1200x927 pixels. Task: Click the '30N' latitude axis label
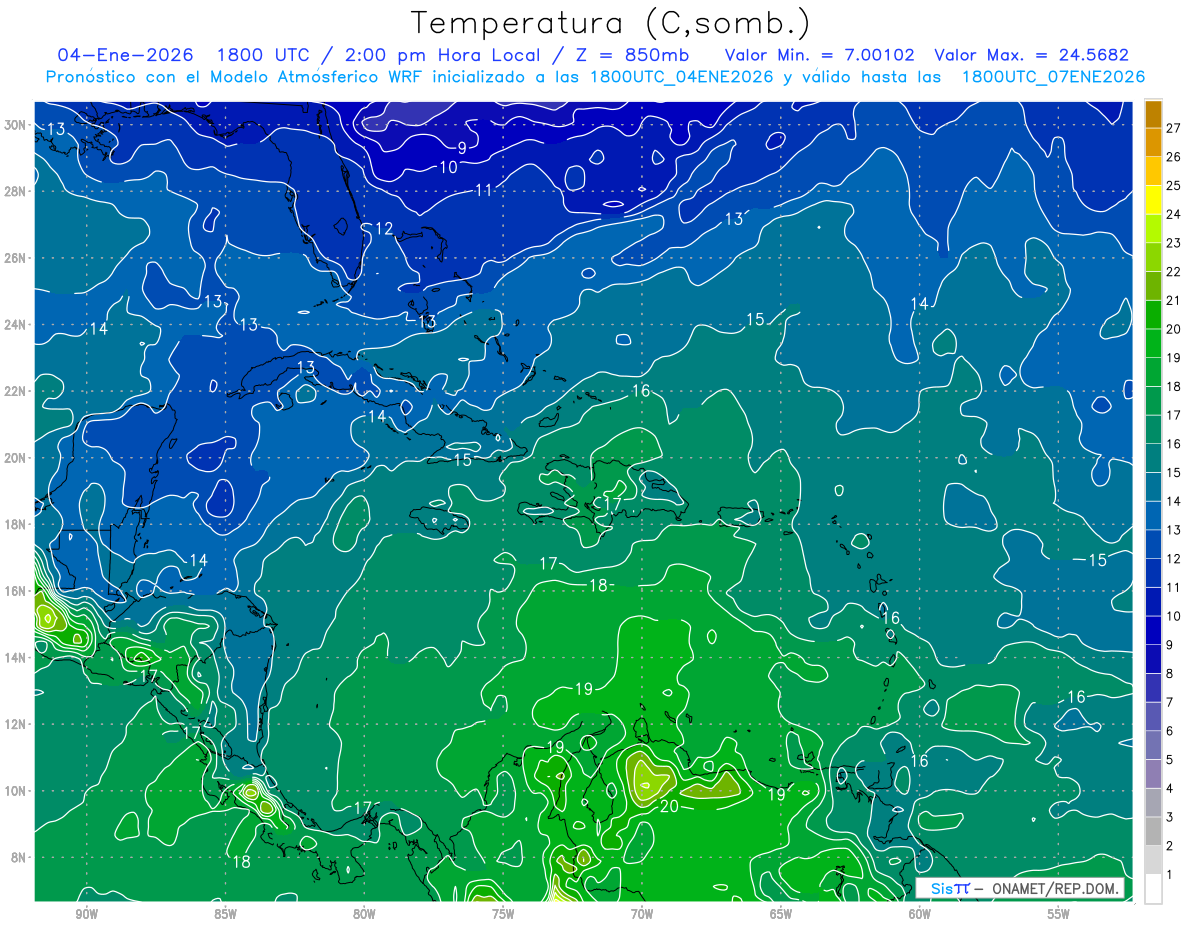tap(14, 124)
